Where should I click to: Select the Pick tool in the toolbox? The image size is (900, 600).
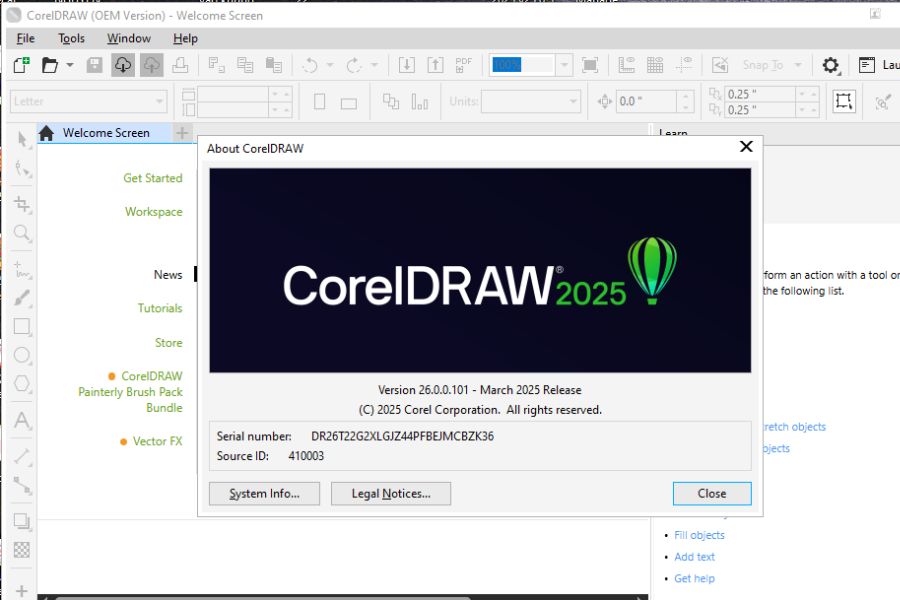tap(22, 140)
